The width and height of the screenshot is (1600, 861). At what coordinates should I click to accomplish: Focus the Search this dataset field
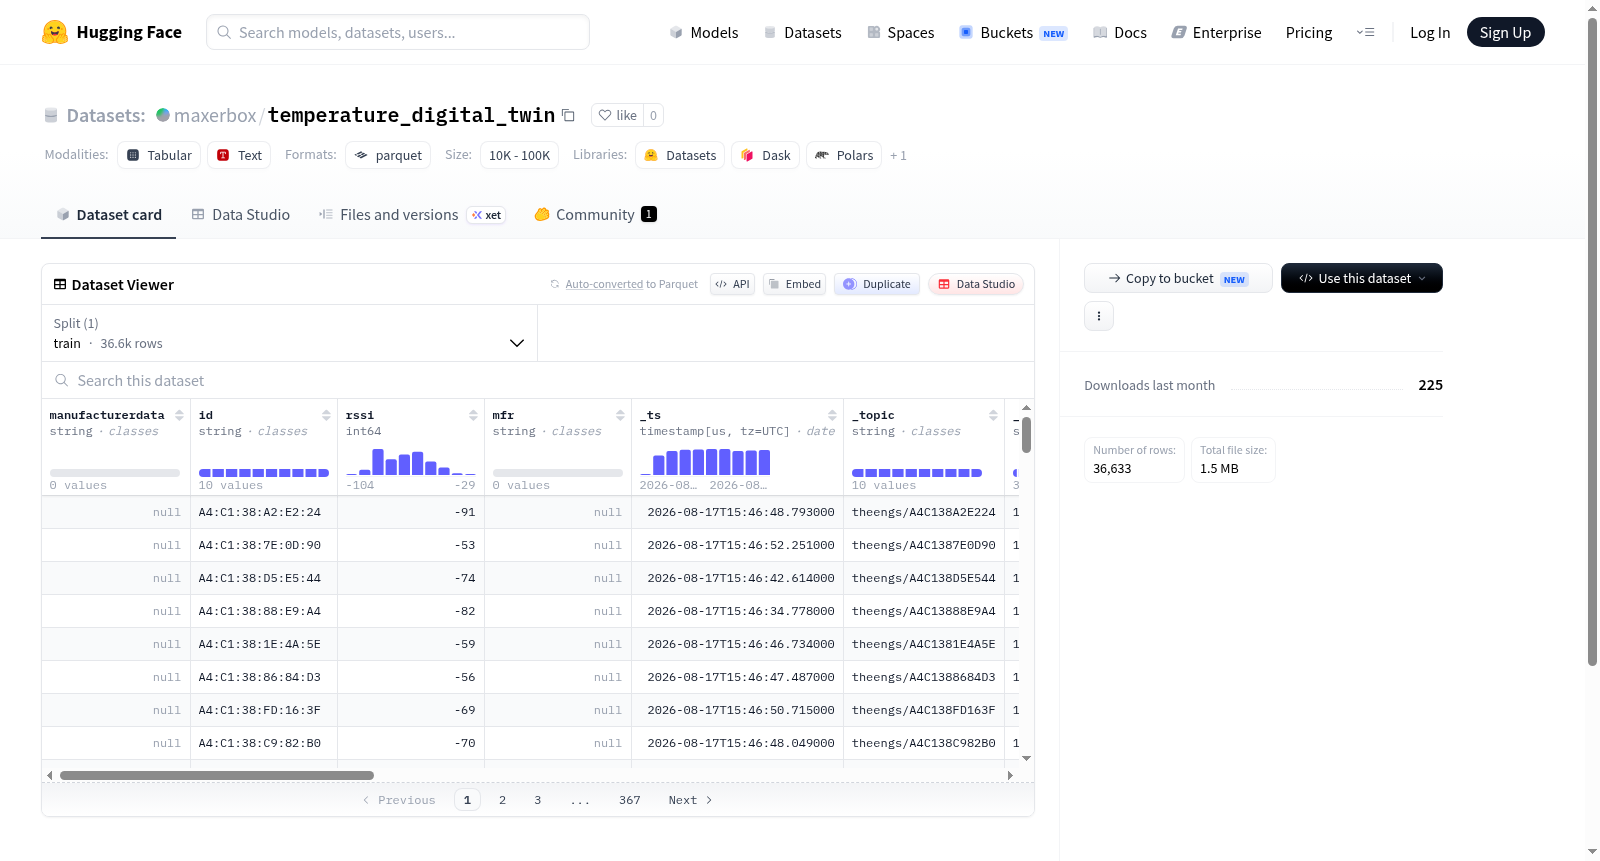[x=538, y=381]
